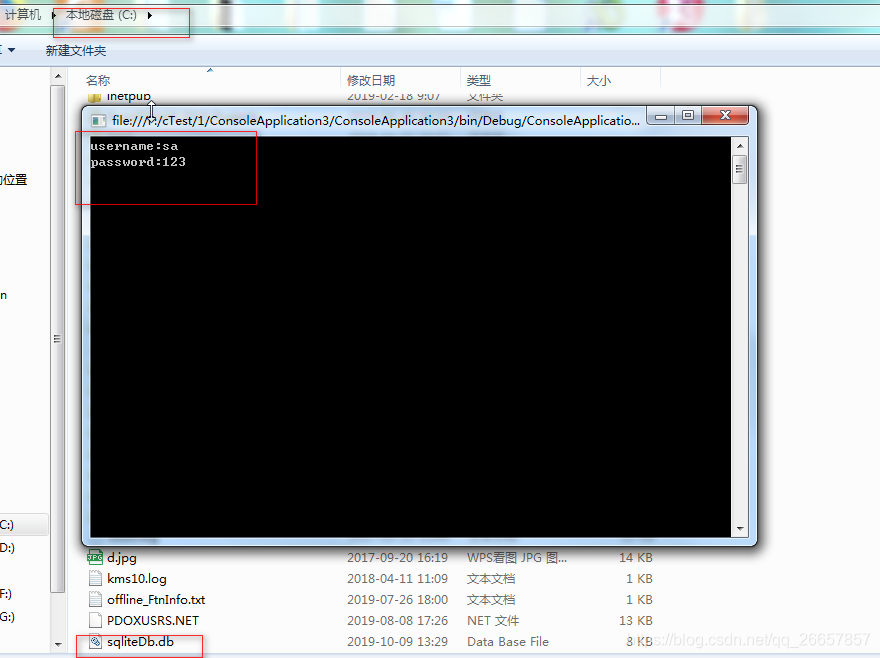Viewport: 880px width, 658px height.
Task: Click date 2019-08-08 17:26 of PDOXUSRS.NET
Action: [397, 621]
